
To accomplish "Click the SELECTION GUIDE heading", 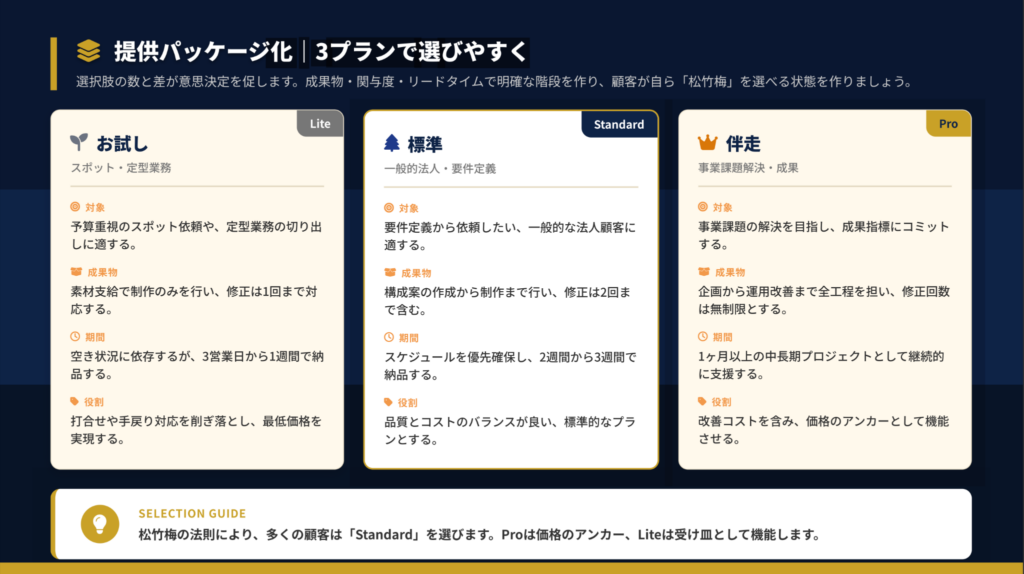I will coord(192,514).
